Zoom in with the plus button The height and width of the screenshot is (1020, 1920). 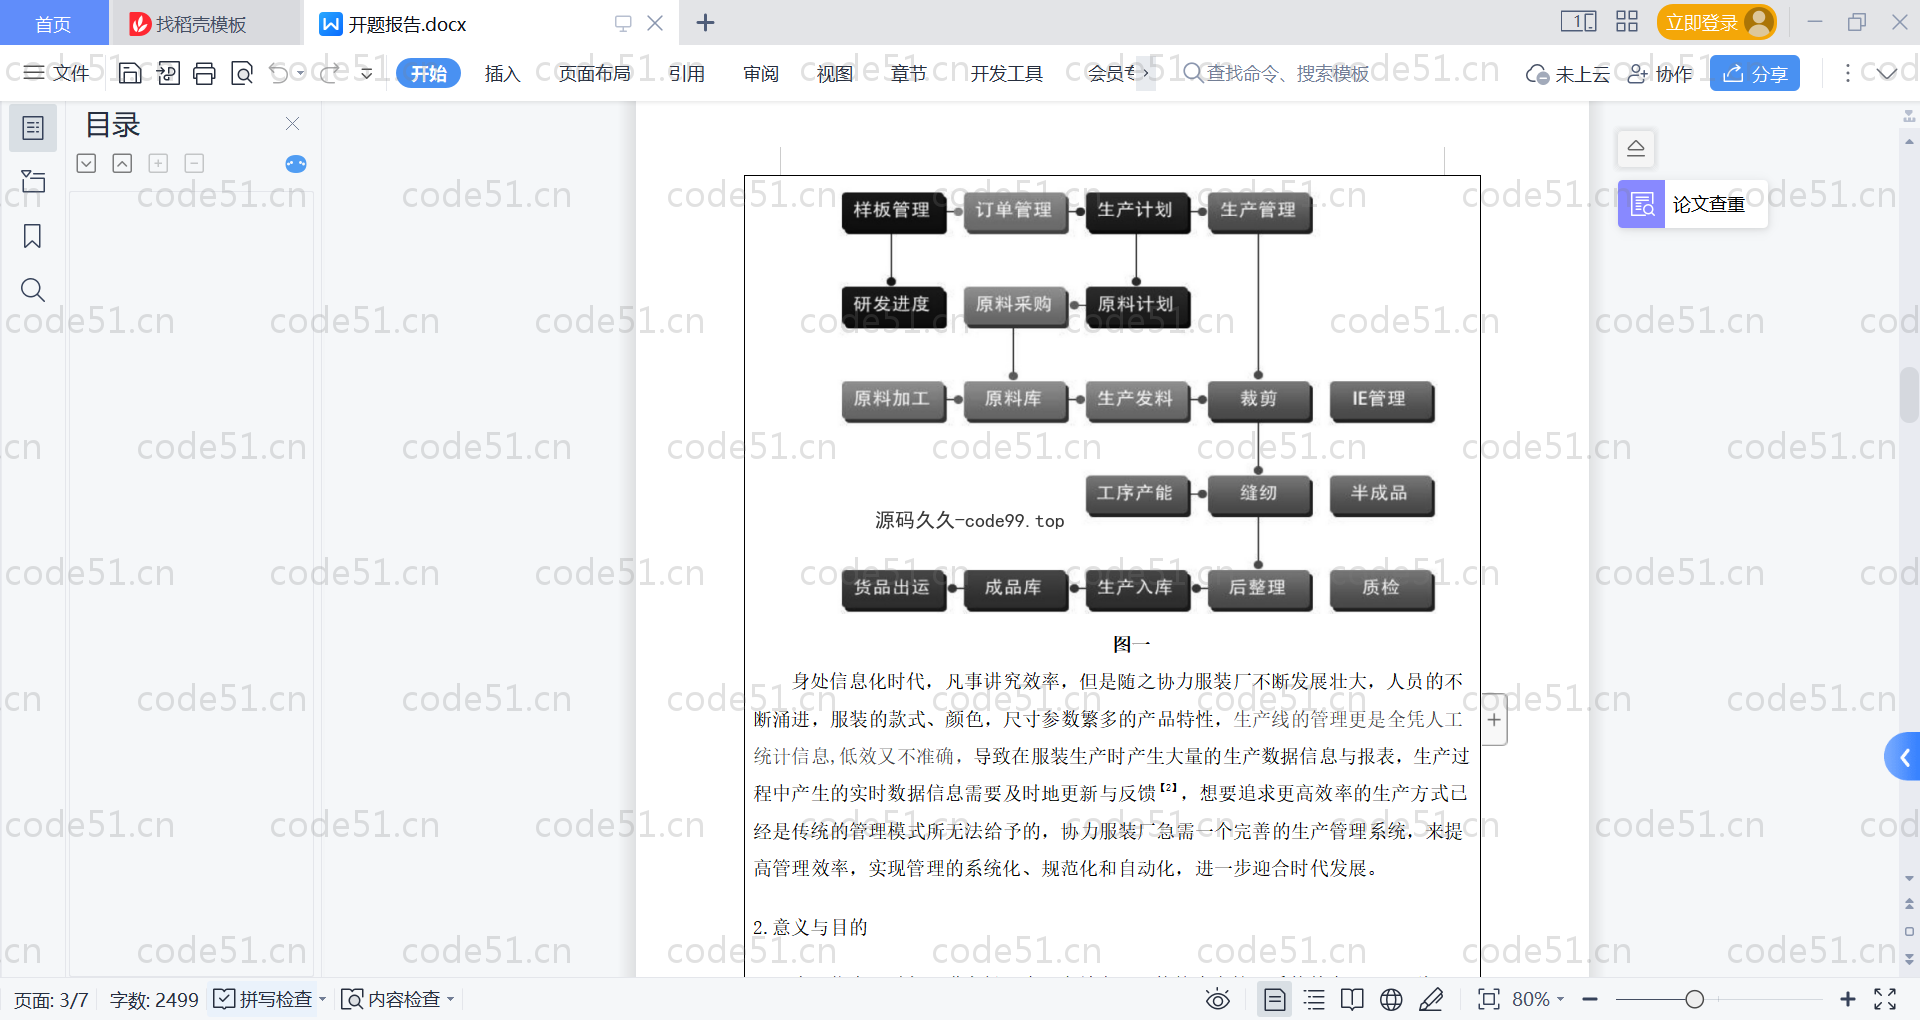point(1848,999)
